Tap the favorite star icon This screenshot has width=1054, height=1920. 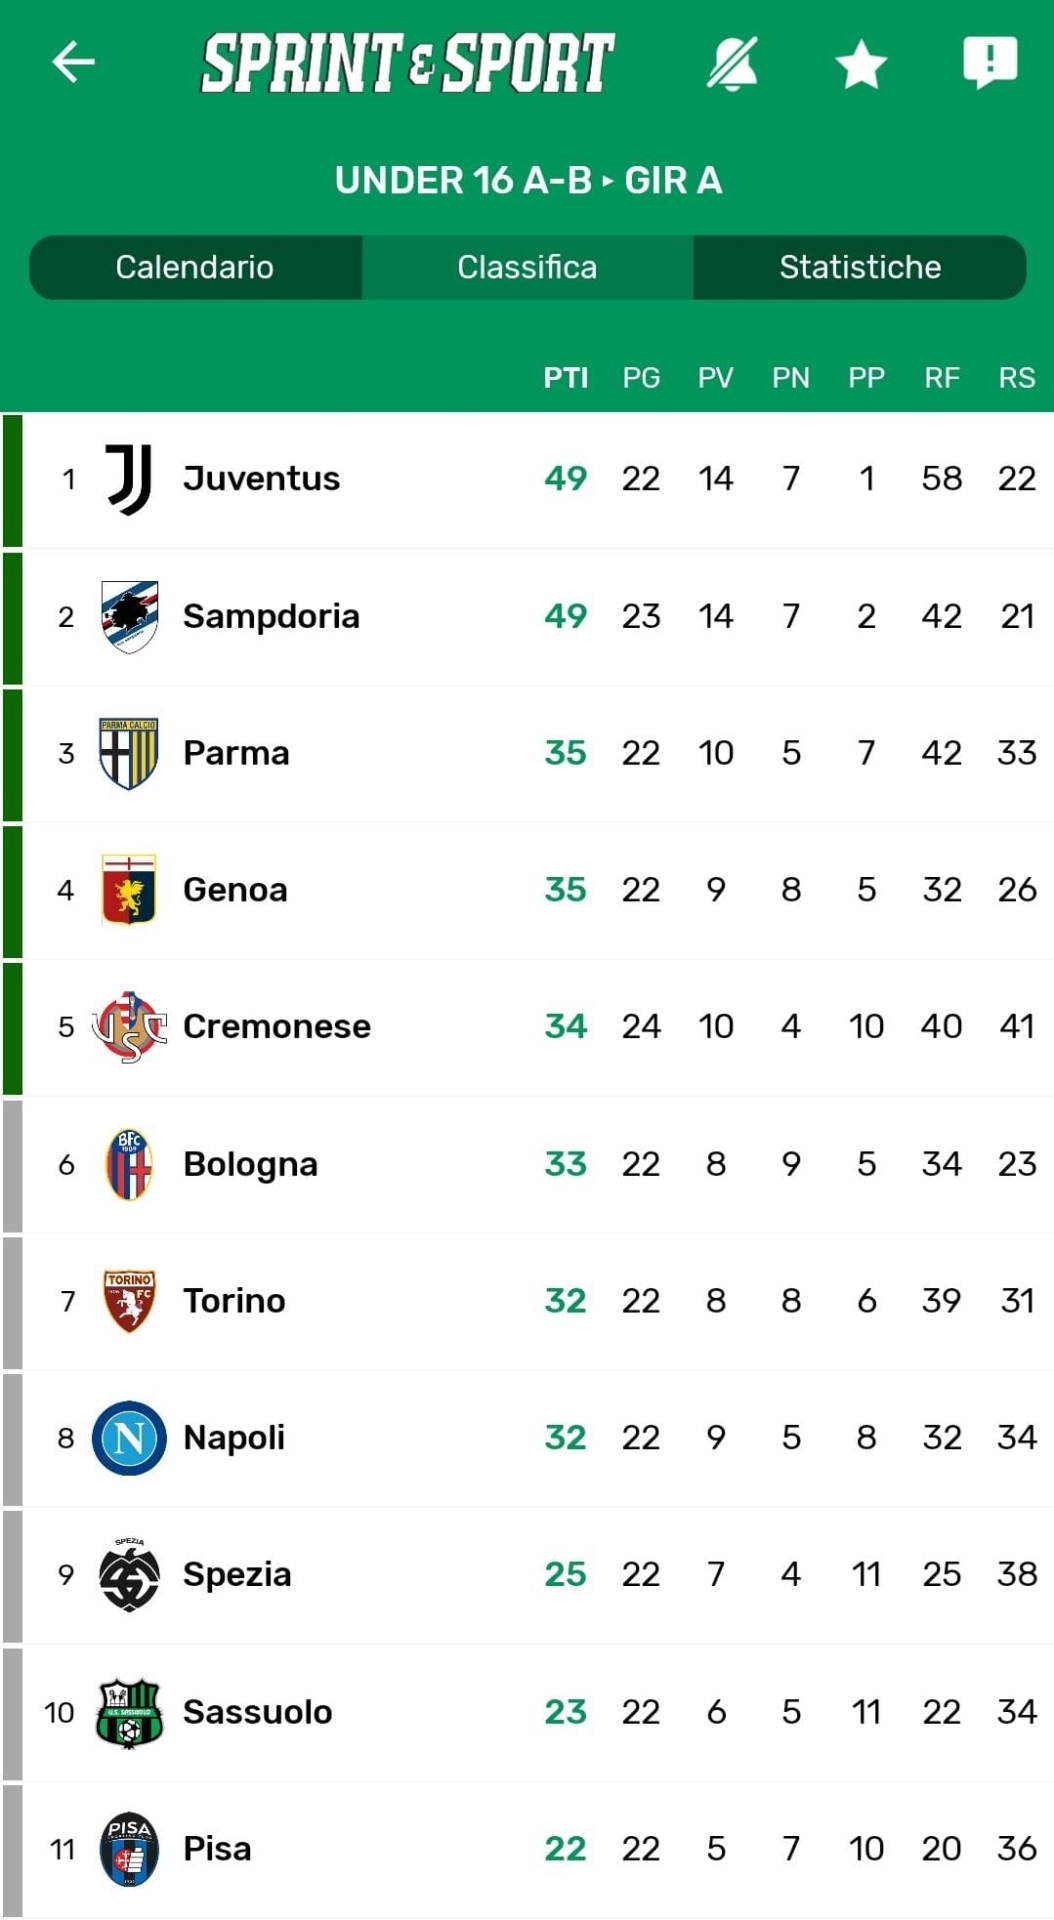pos(861,66)
